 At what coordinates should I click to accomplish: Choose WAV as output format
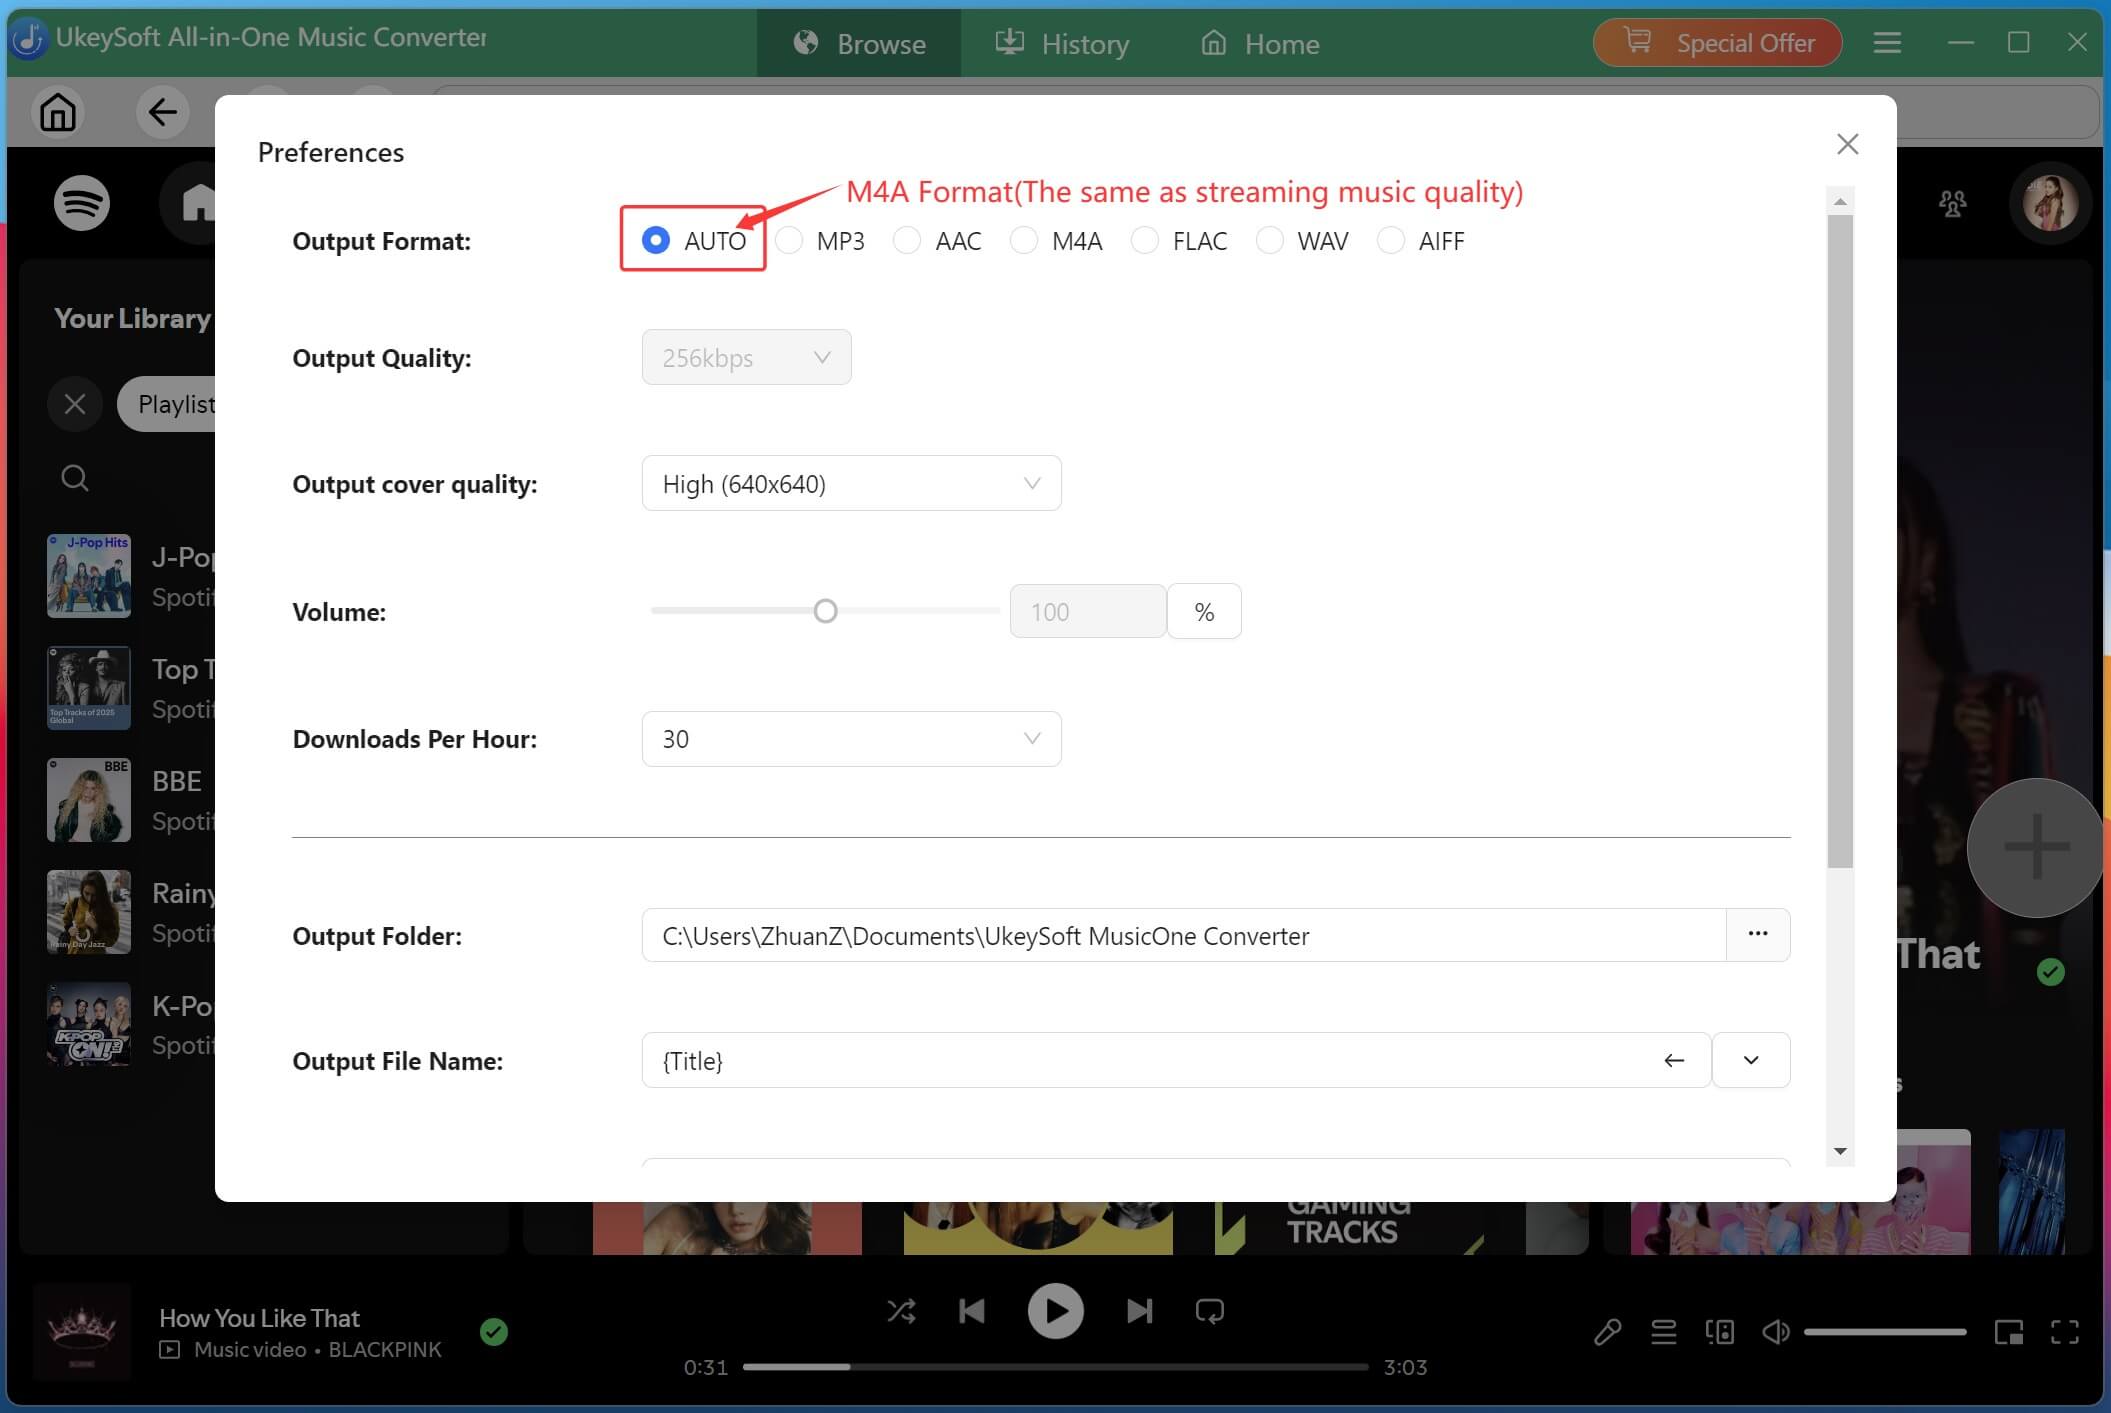point(1269,240)
